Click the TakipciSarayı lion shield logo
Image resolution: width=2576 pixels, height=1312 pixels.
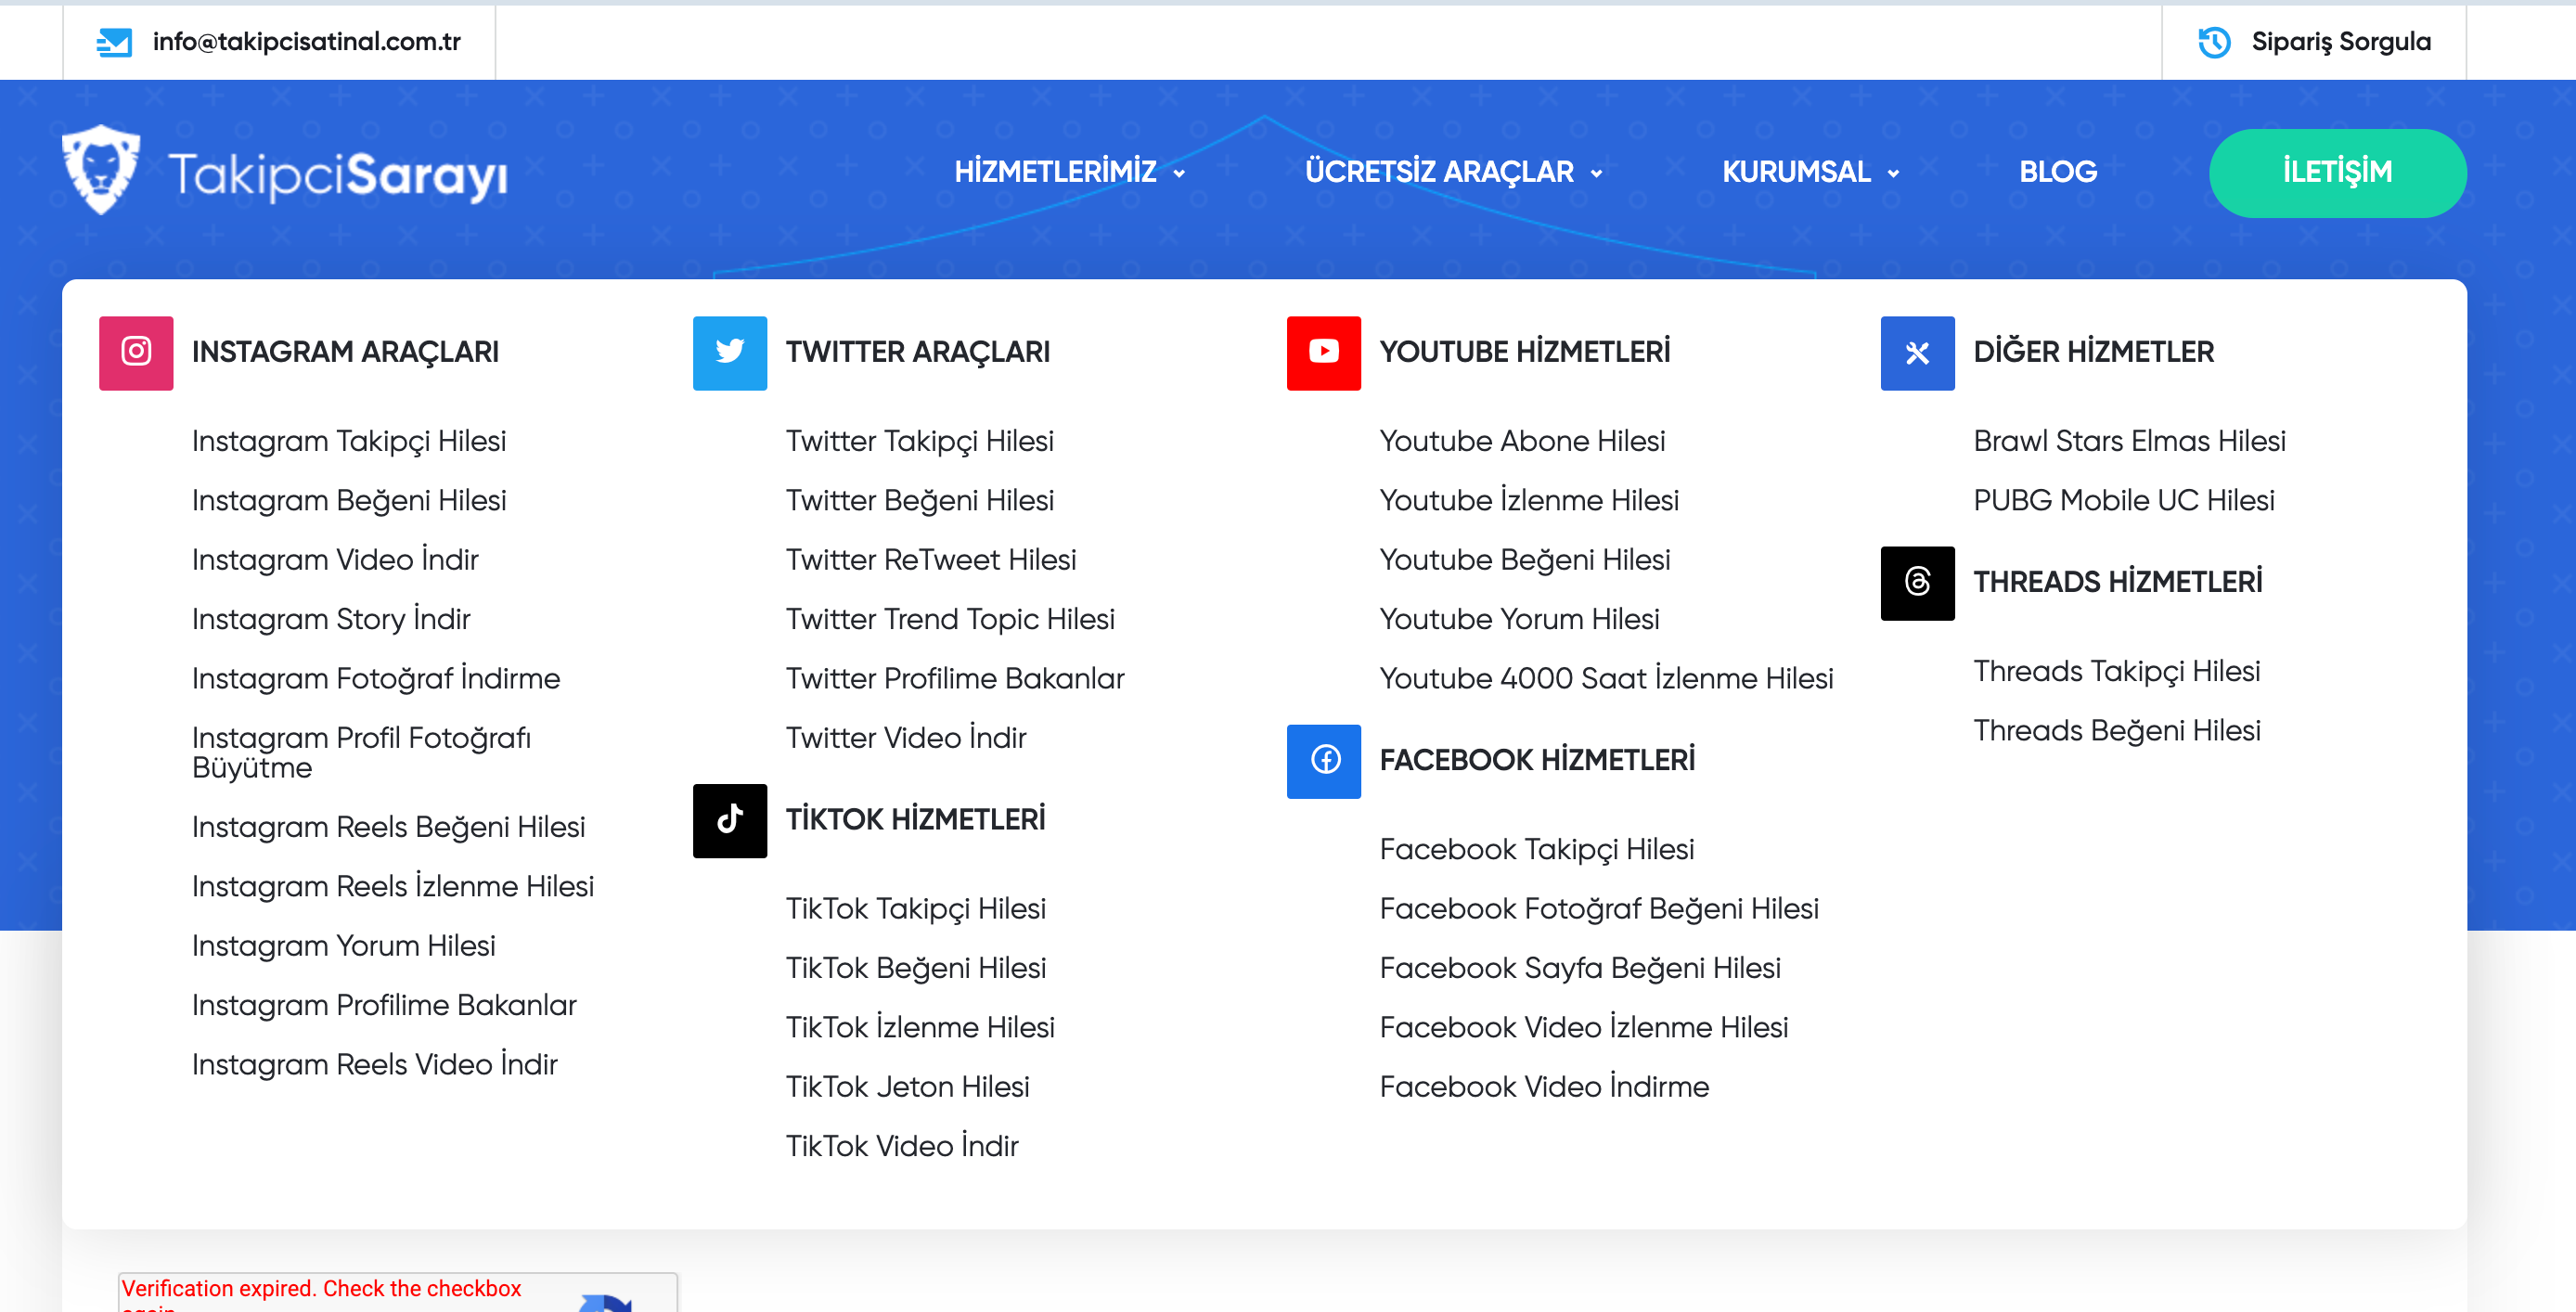coord(101,170)
